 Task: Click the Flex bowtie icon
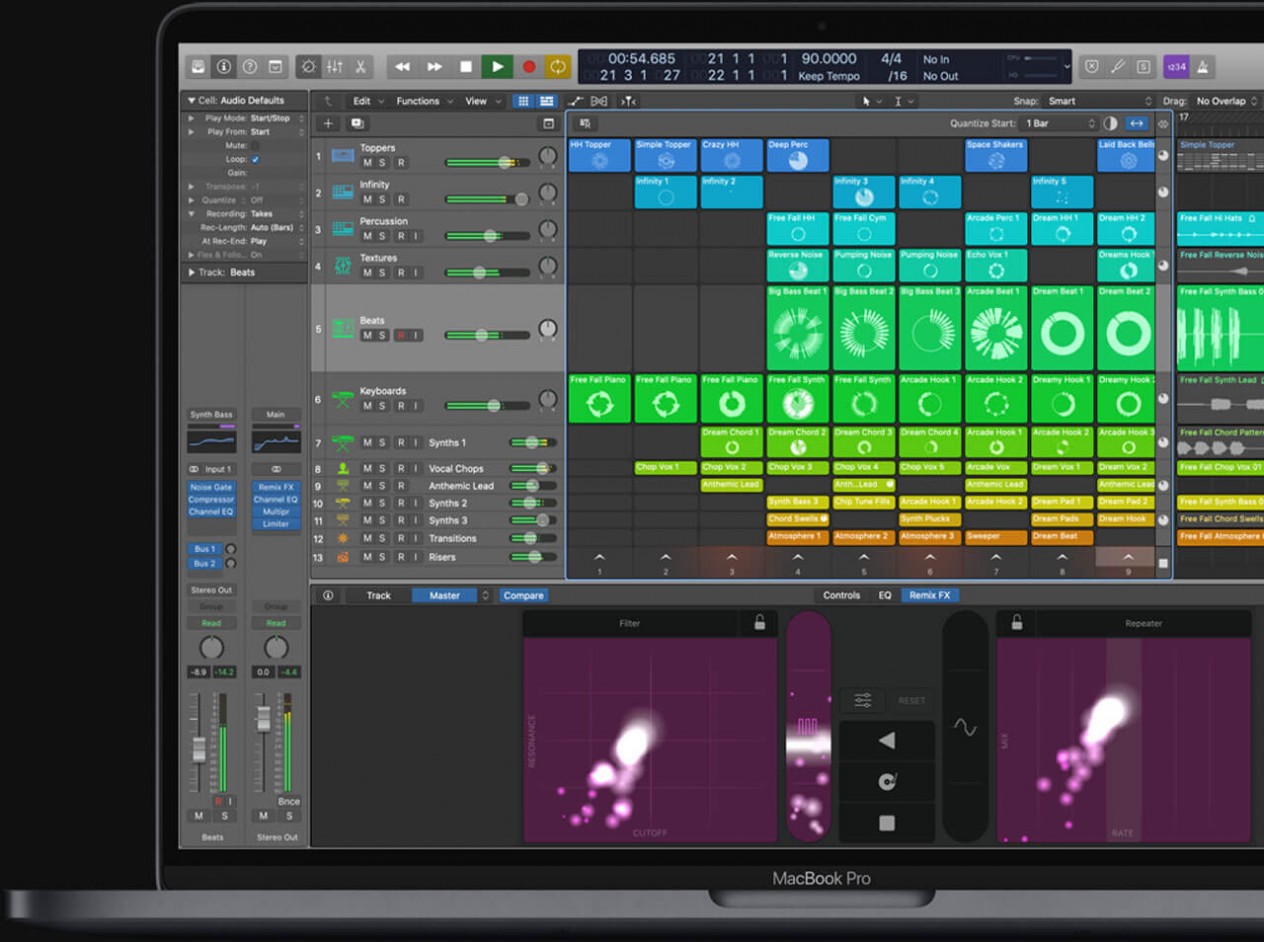point(599,101)
